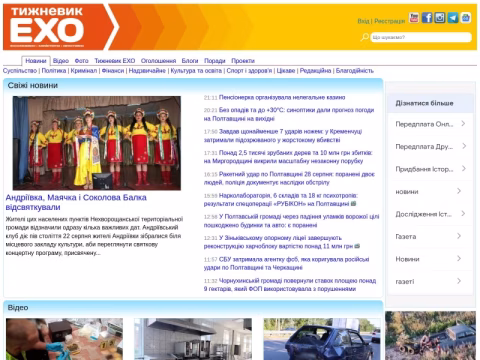Image resolution: width=480 pixels, height=360 pixels.
Task: Go to Редакційна category
Action: pos(315,71)
